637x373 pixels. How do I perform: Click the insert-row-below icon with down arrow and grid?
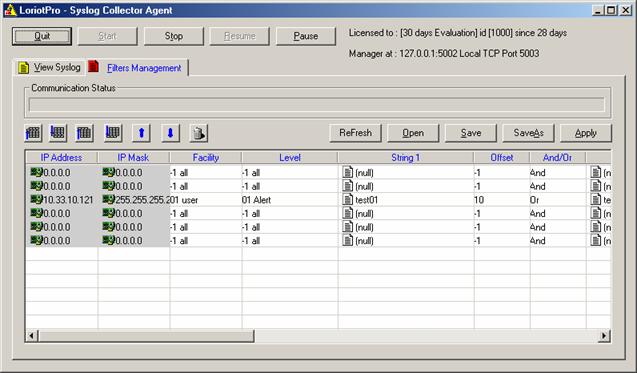(58, 133)
